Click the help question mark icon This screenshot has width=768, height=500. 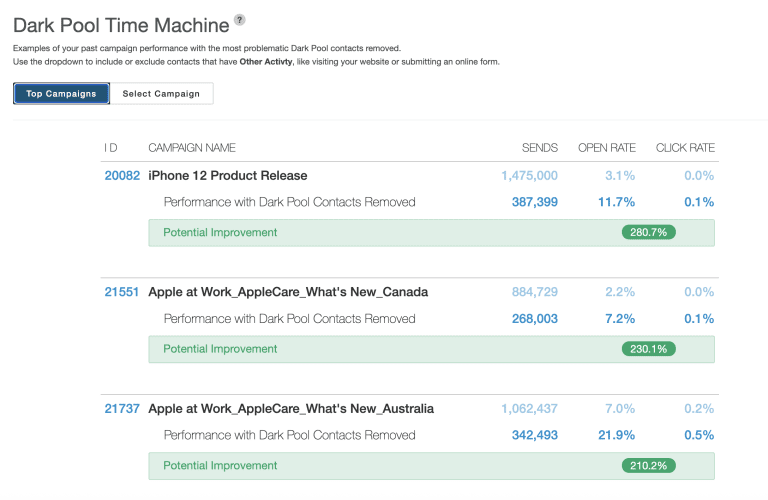click(x=239, y=20)
